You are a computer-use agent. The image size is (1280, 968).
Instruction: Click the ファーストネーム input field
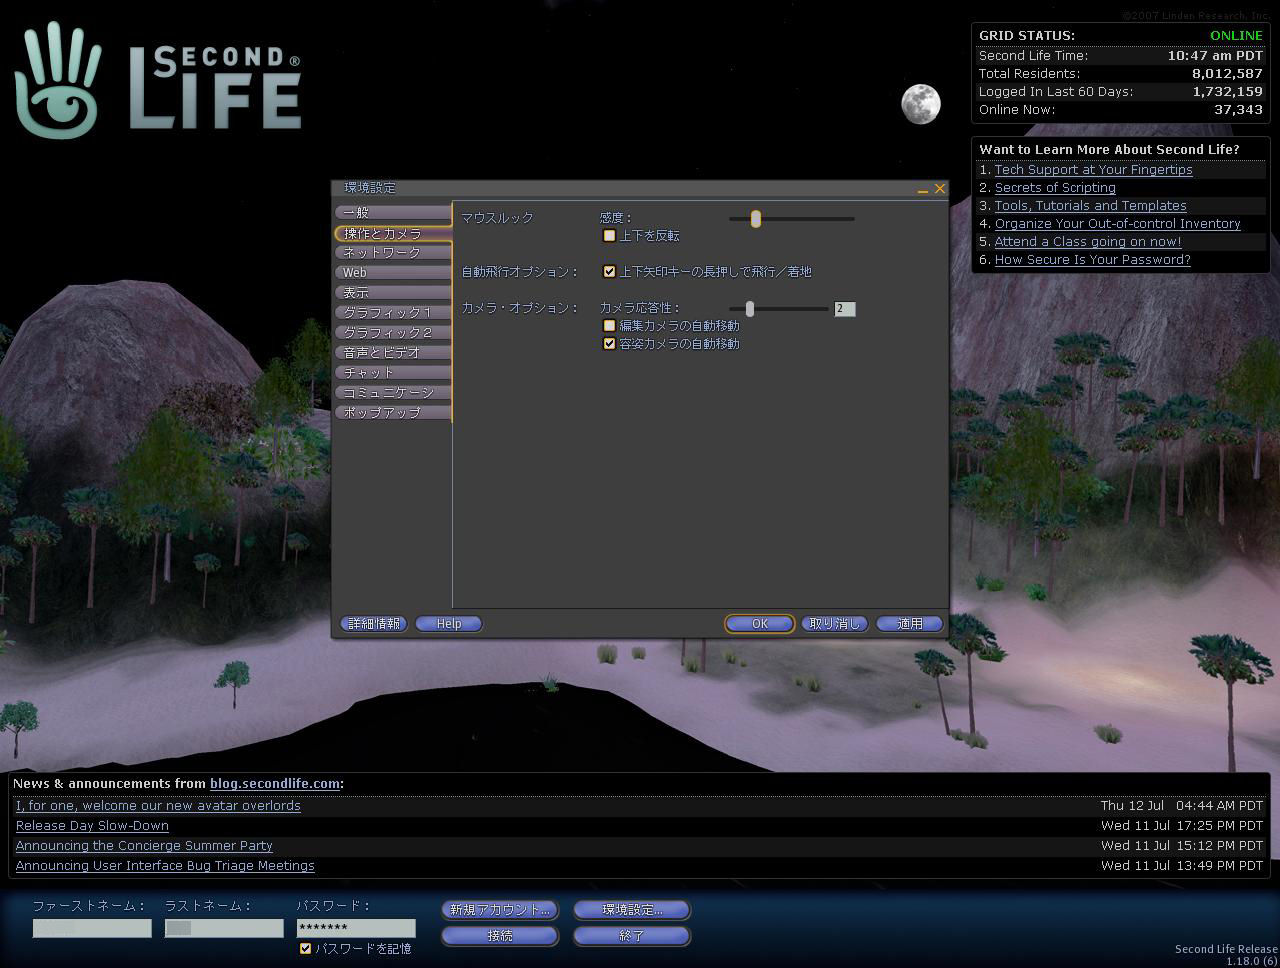coord(92,929)
